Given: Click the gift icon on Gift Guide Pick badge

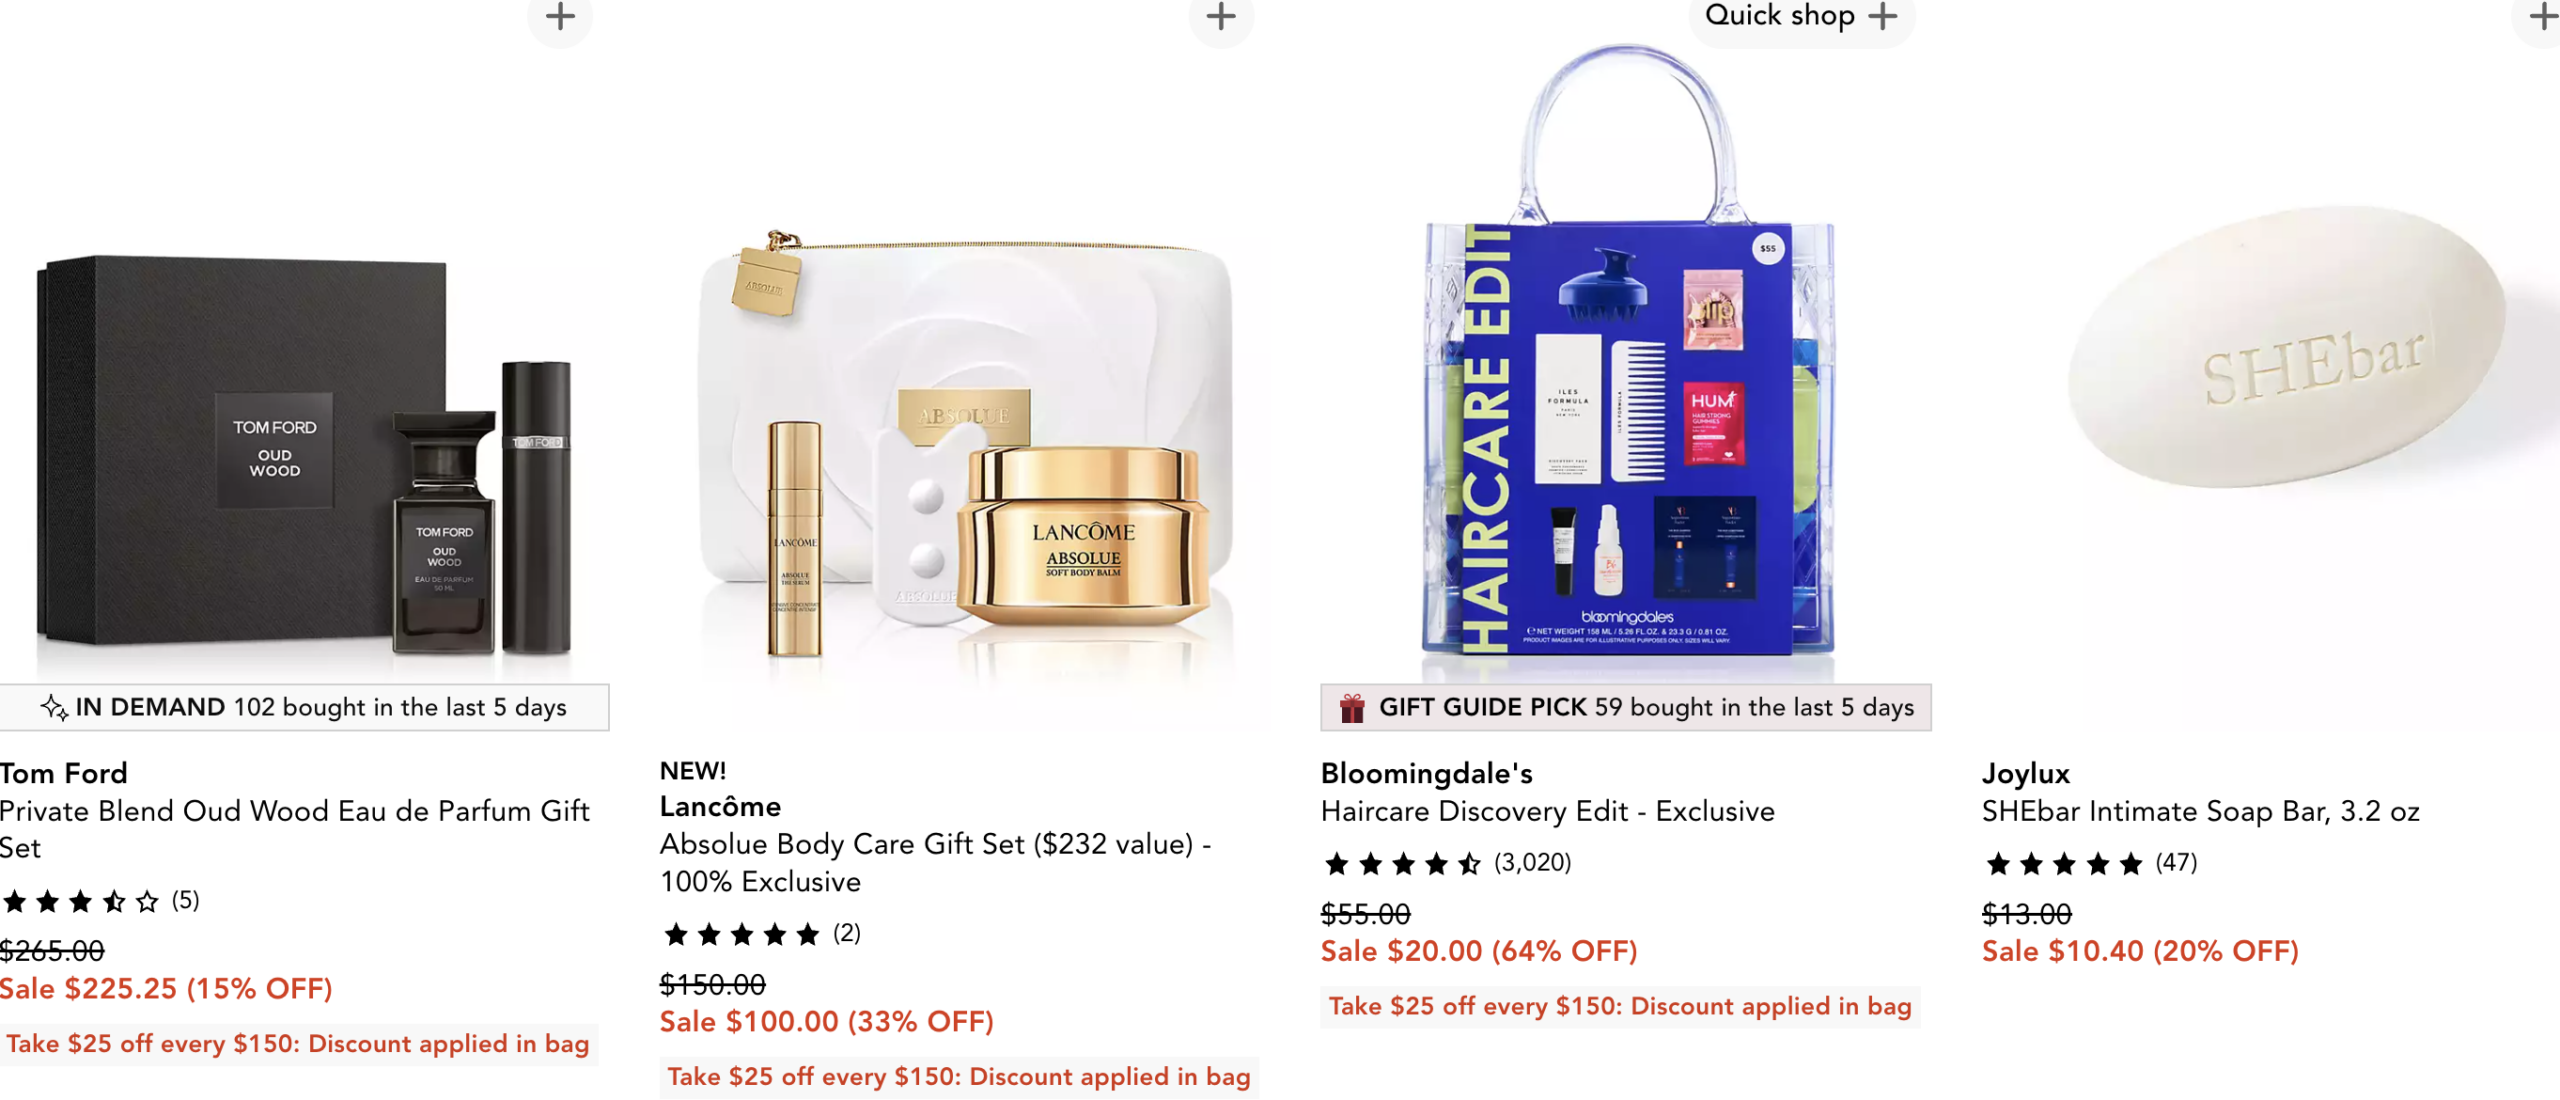Looking at the screenshot, I should [x=1352, y=708].
